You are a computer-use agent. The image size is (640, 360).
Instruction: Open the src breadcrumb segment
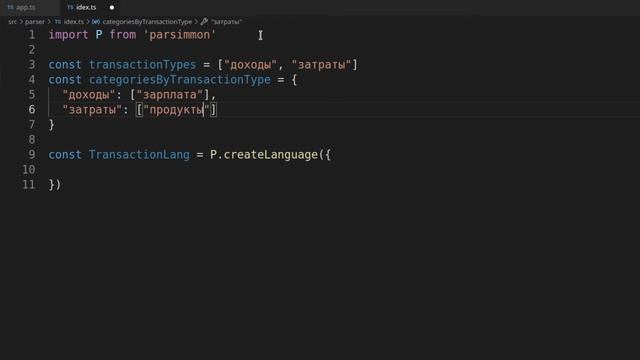point(13,22)
